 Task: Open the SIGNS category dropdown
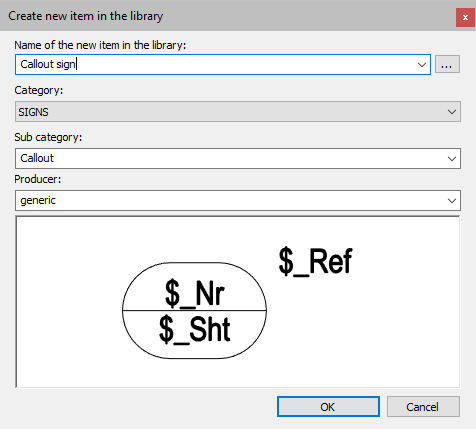pyautogui.click(x=238, y=112)
